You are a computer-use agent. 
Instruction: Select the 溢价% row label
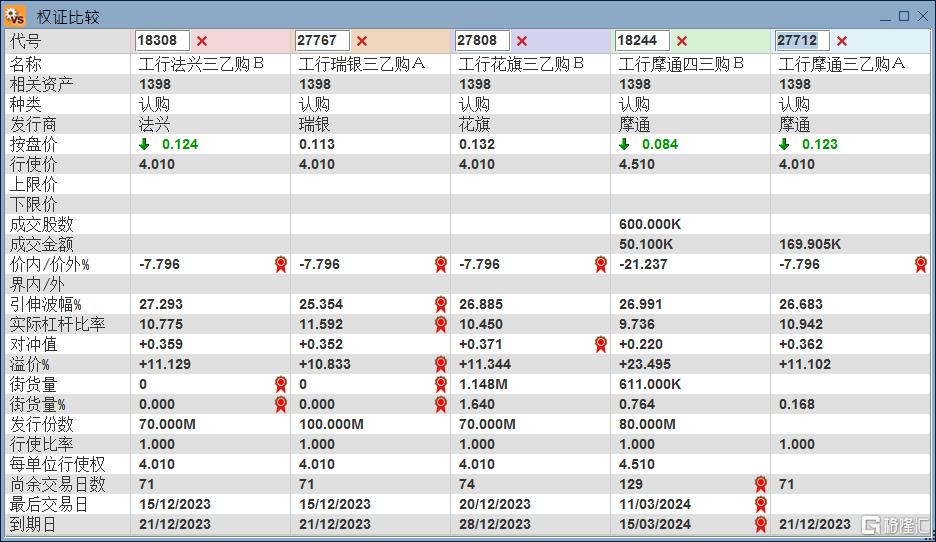[30, 364]
